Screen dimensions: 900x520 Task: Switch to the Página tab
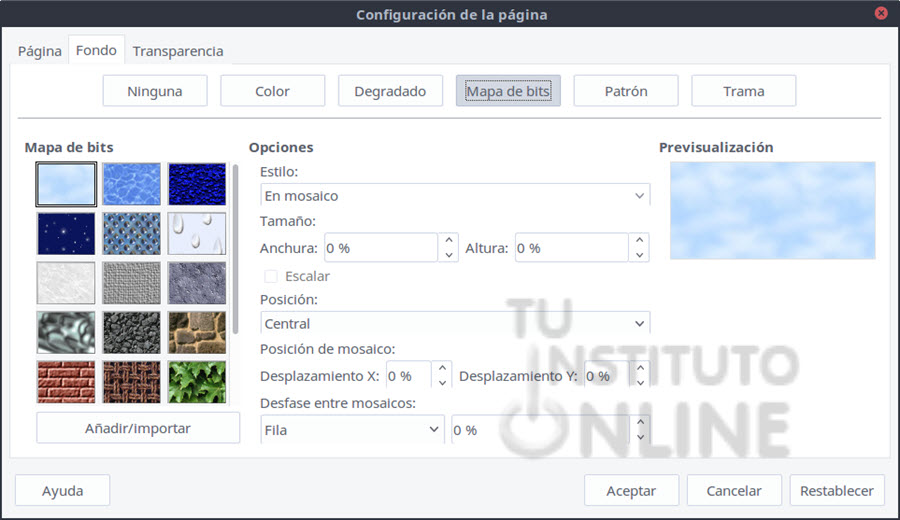[40, 51]
